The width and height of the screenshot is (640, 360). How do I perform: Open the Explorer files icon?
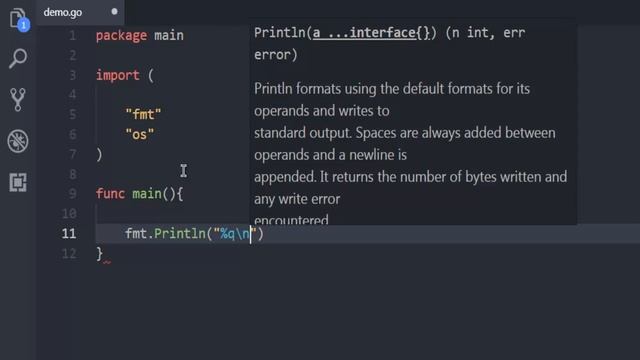click(x=18, y=18)
